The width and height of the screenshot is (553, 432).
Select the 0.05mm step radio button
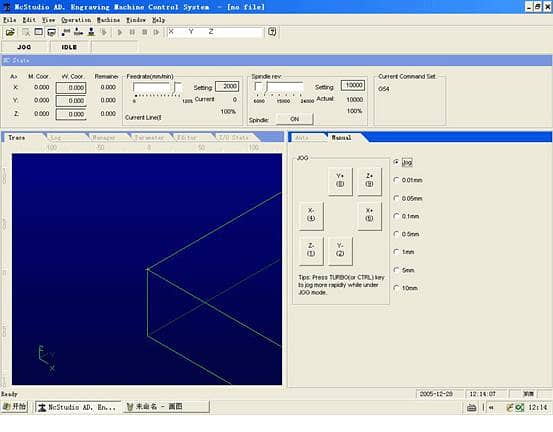coord(396,198)
